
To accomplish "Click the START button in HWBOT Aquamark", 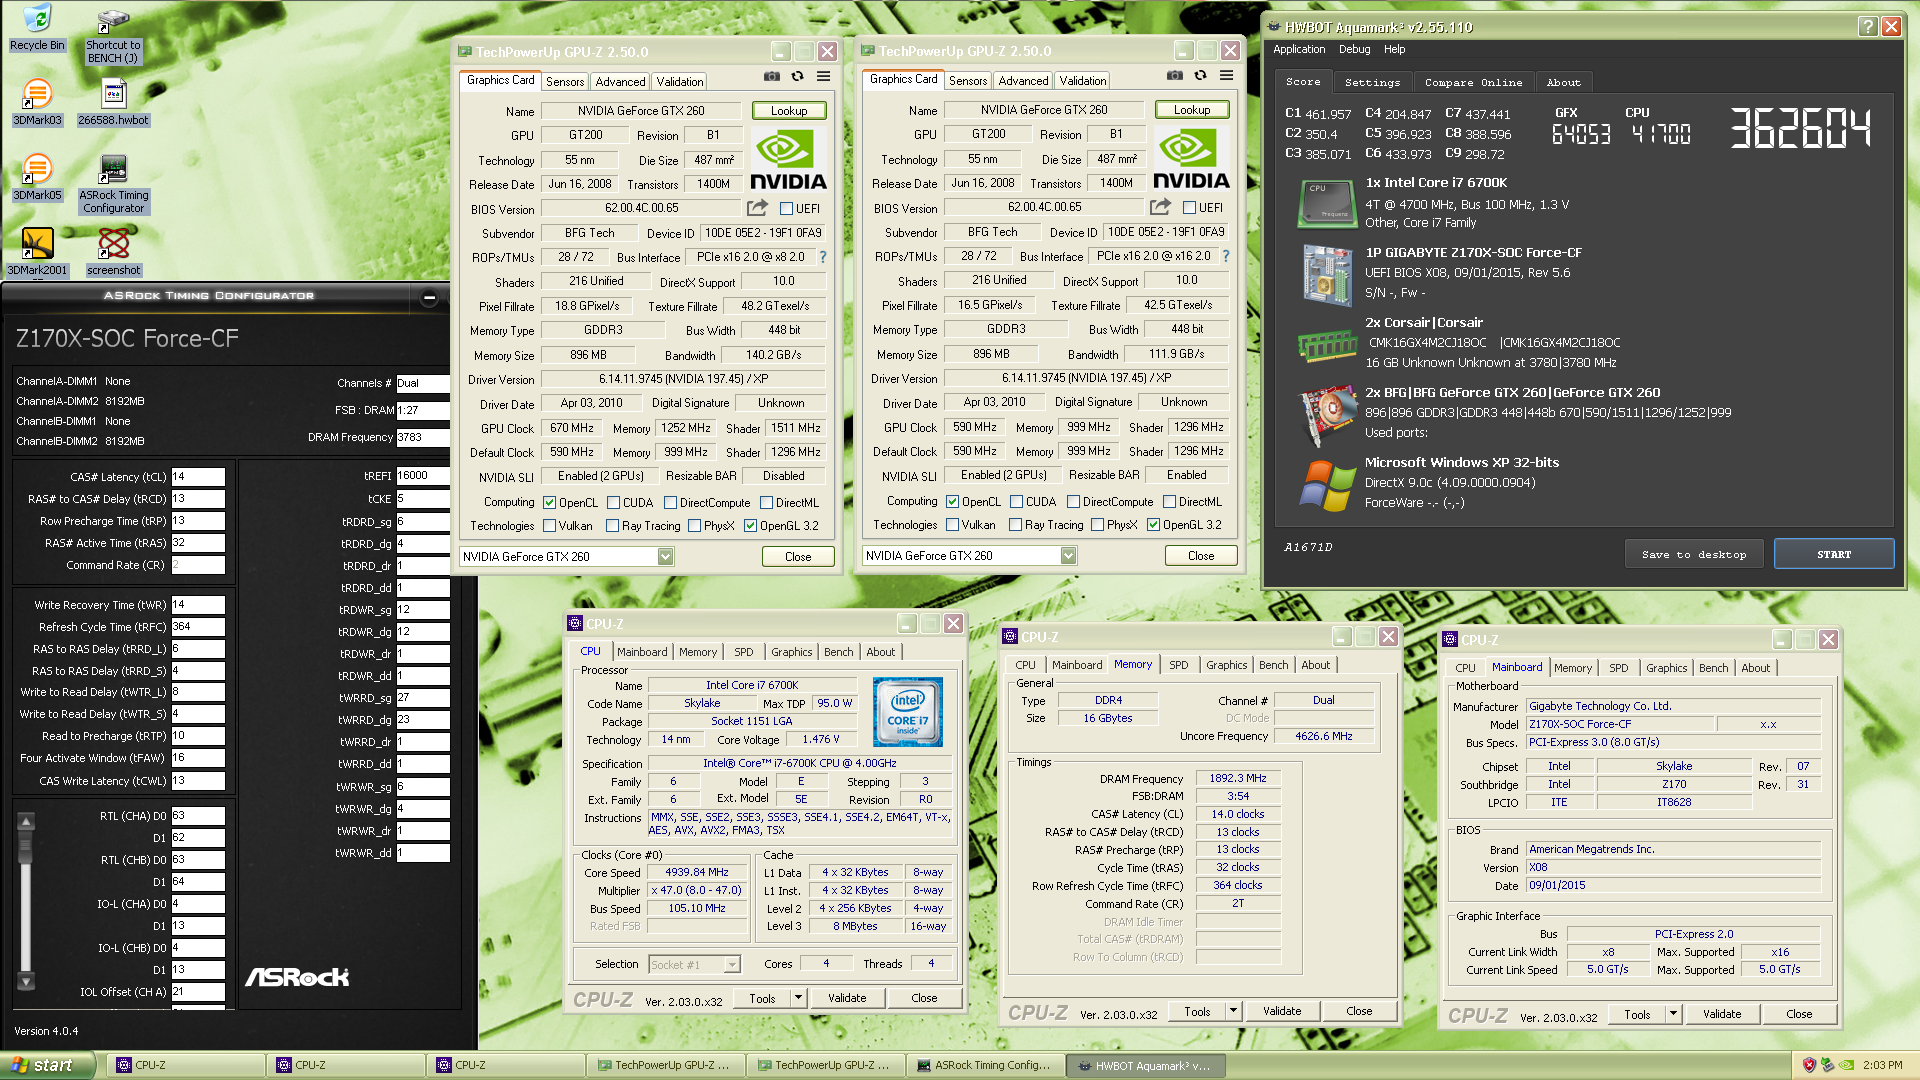I will pyautogui.click(x=1834, y=554).
